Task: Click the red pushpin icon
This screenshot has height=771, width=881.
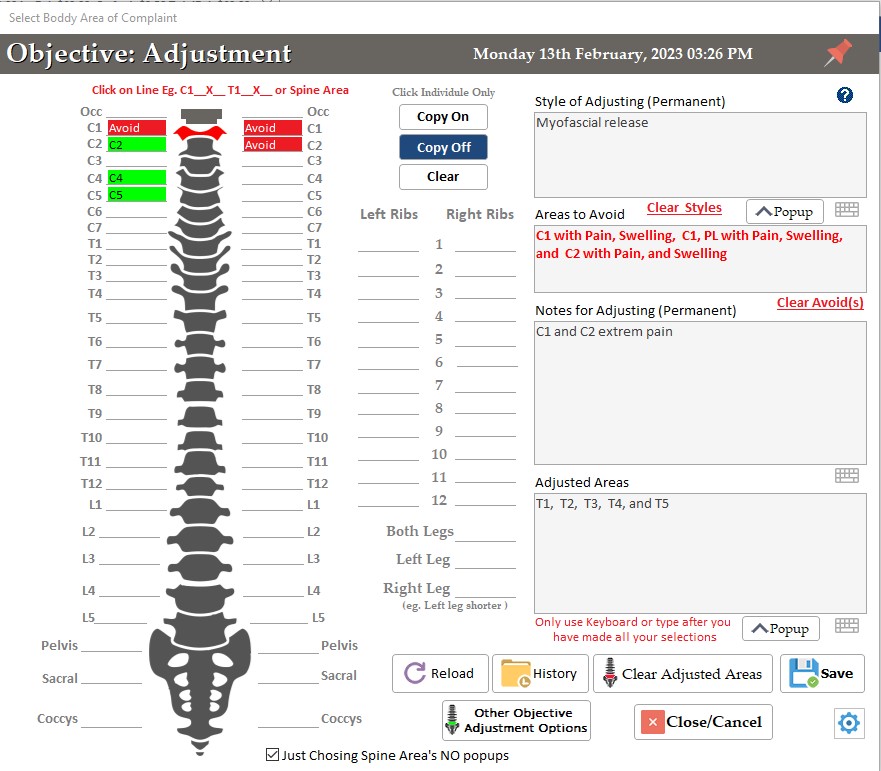Action: point(838,54)
